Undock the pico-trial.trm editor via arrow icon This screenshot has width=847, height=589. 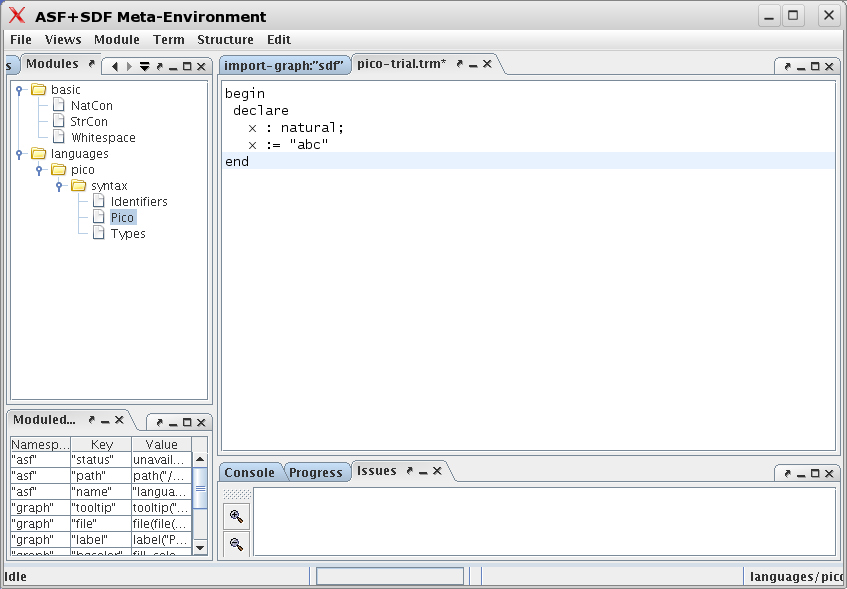(458, 62)
